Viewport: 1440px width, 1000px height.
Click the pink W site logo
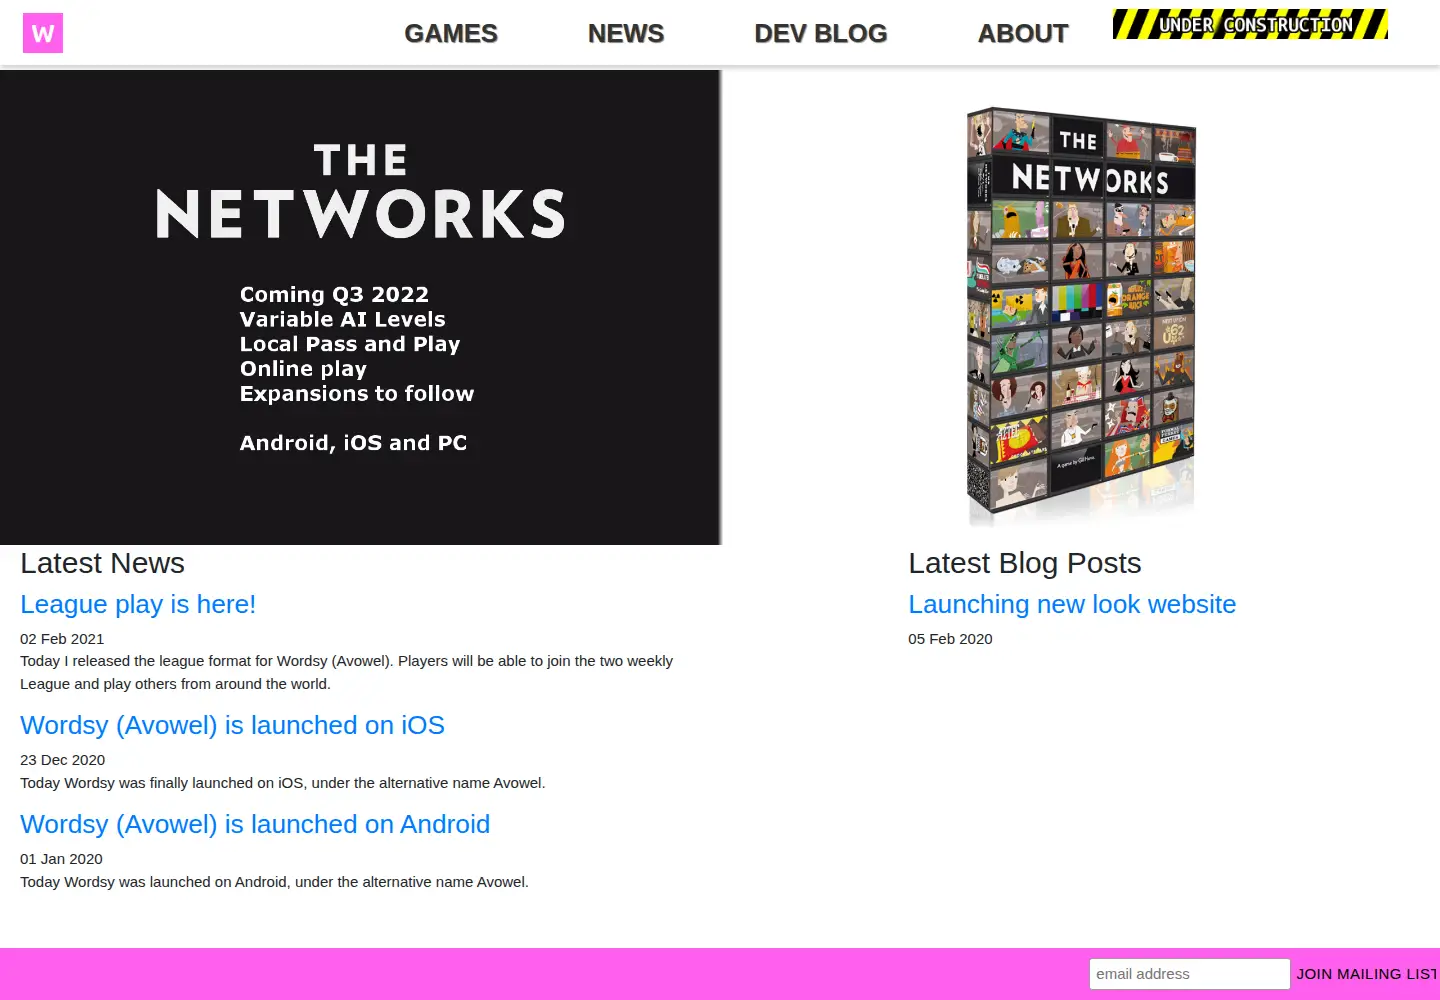(43, 33)
